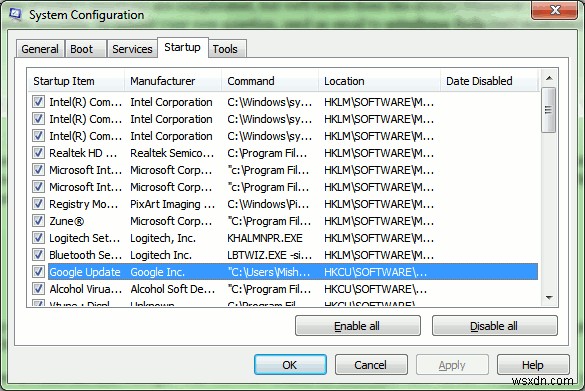Screen dimensions: 585x391
Task: Click scrollbar up arrow in startup list
Action: point(549,78)
